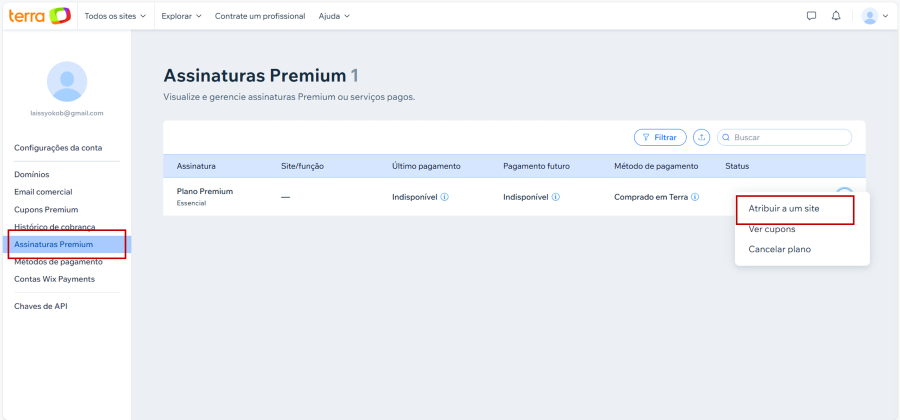
Task: Open the account avatar menu in header
Action: point(875,16)
